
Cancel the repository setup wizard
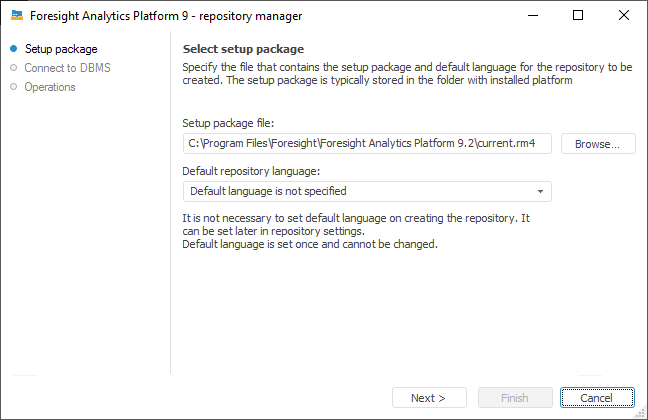pos(597,398)
